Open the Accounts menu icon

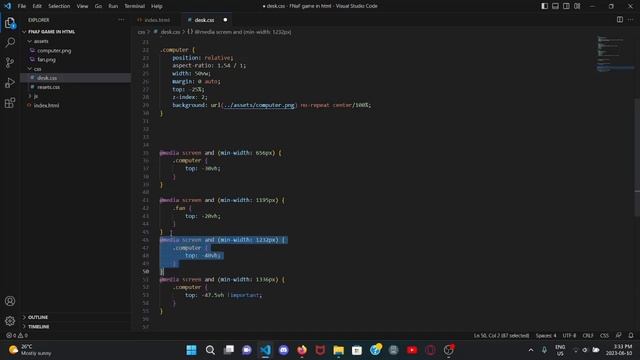pos(10,301)
